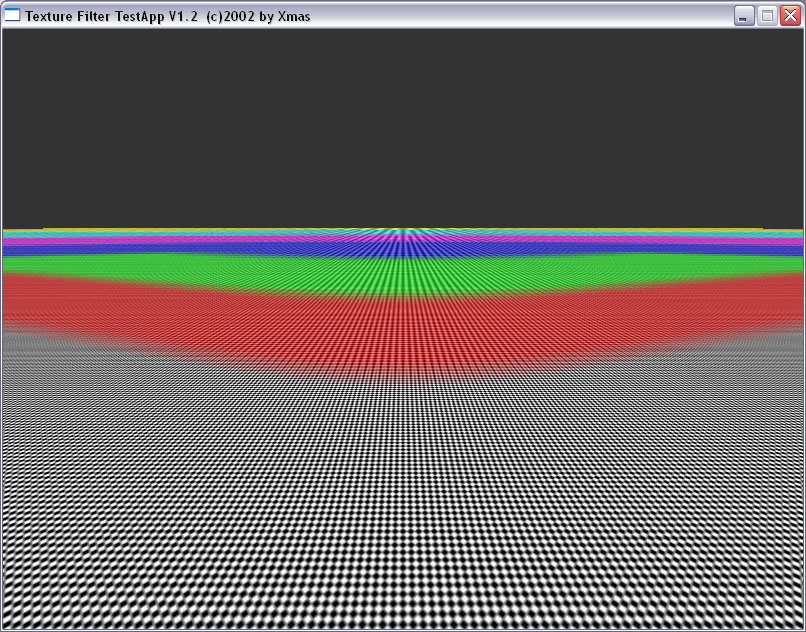Image resolution: width=806 pixels, height=632 pixels.
Task: Close the Texture Filter TestApp window
Action: point(790,16)
